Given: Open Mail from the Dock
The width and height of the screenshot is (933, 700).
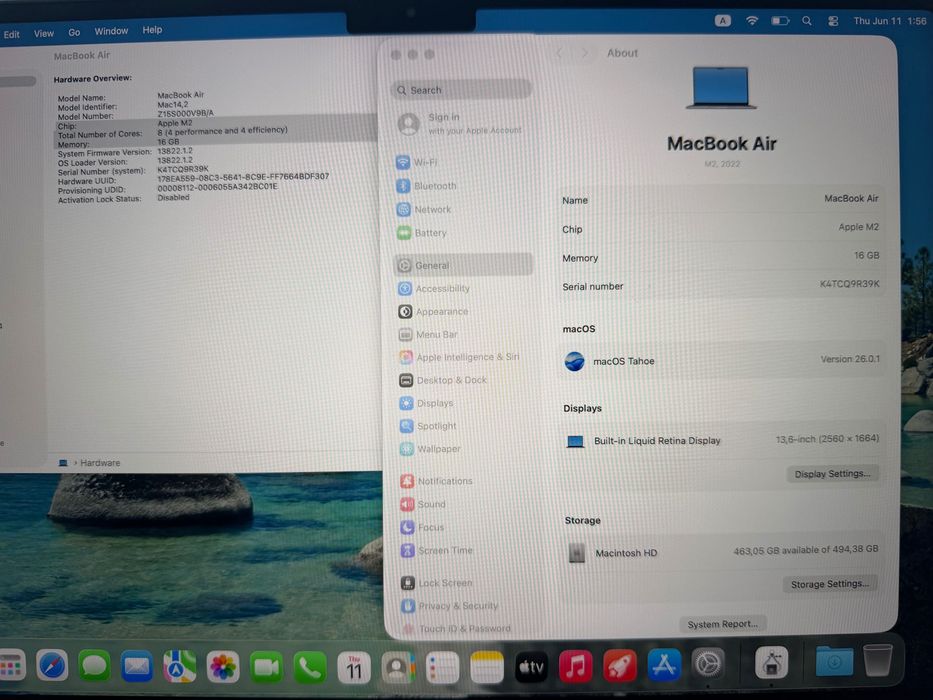Looking at the screenshot, I should click(x=137, y=666).
